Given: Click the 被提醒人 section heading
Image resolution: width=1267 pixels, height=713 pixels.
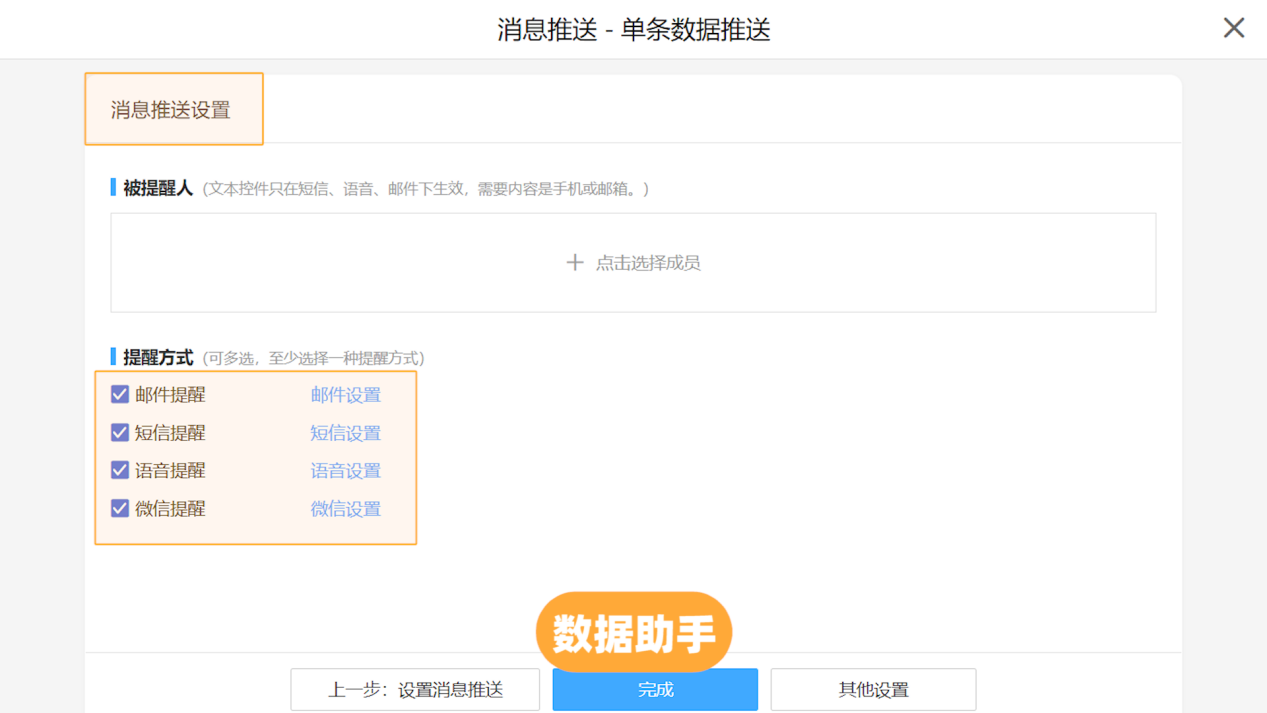Looking at the screenshot, I should tap(157, 188).
